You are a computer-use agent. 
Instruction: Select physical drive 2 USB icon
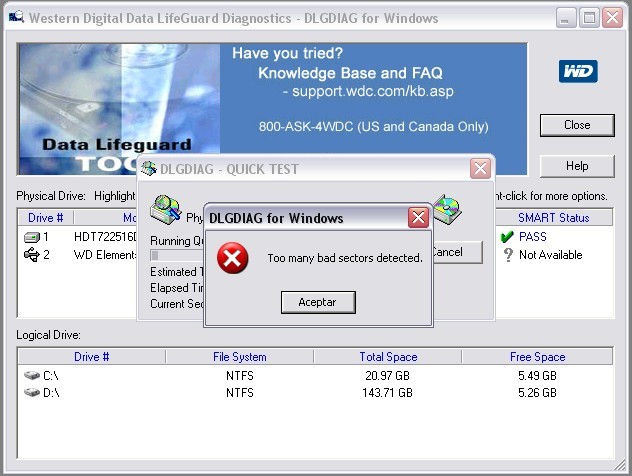tap(31, 255)
